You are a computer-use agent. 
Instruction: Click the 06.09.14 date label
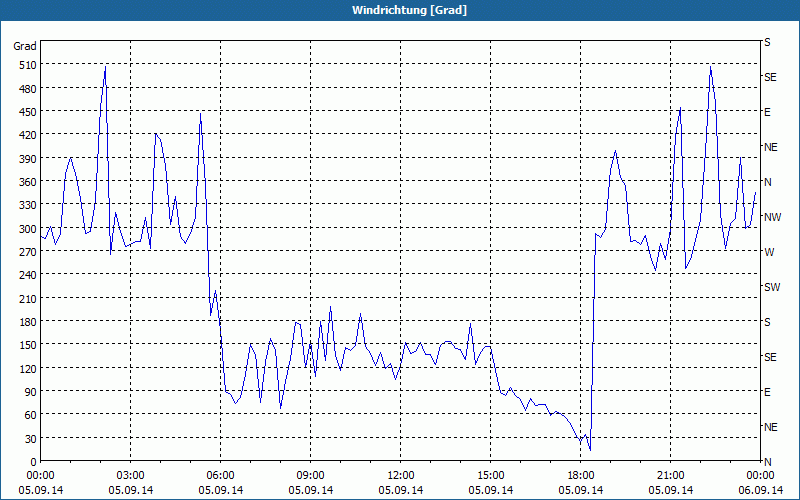(x=761, y=490)
